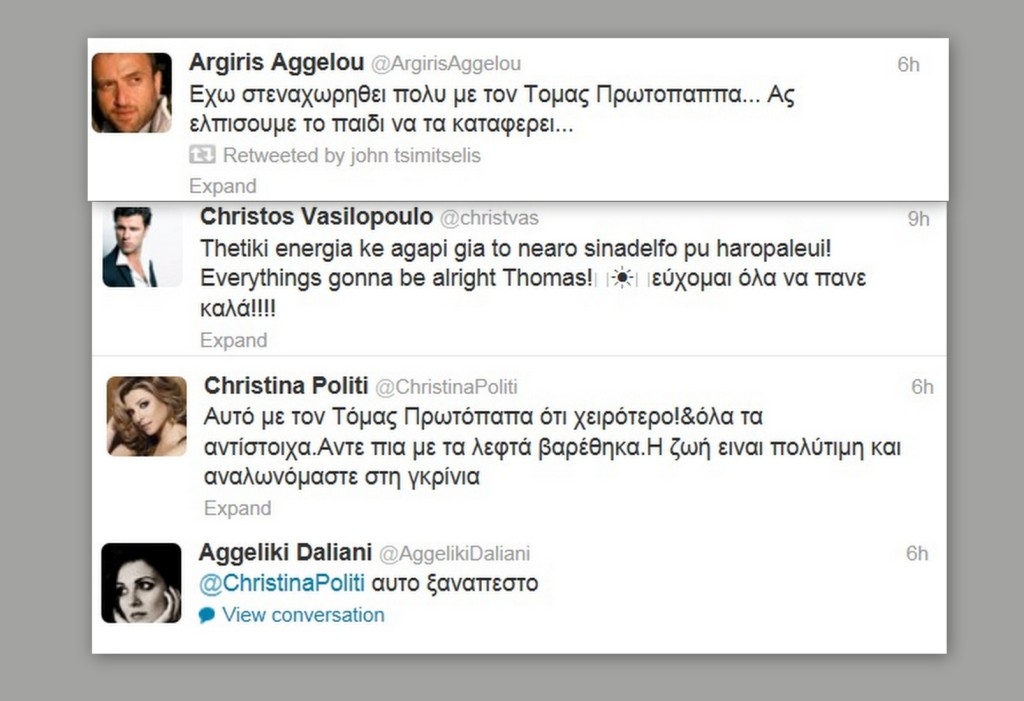The width and height of the screenshot is (1024, 701).
Task: Click the sun emoji in Christos' tweet
Action: 623,278
